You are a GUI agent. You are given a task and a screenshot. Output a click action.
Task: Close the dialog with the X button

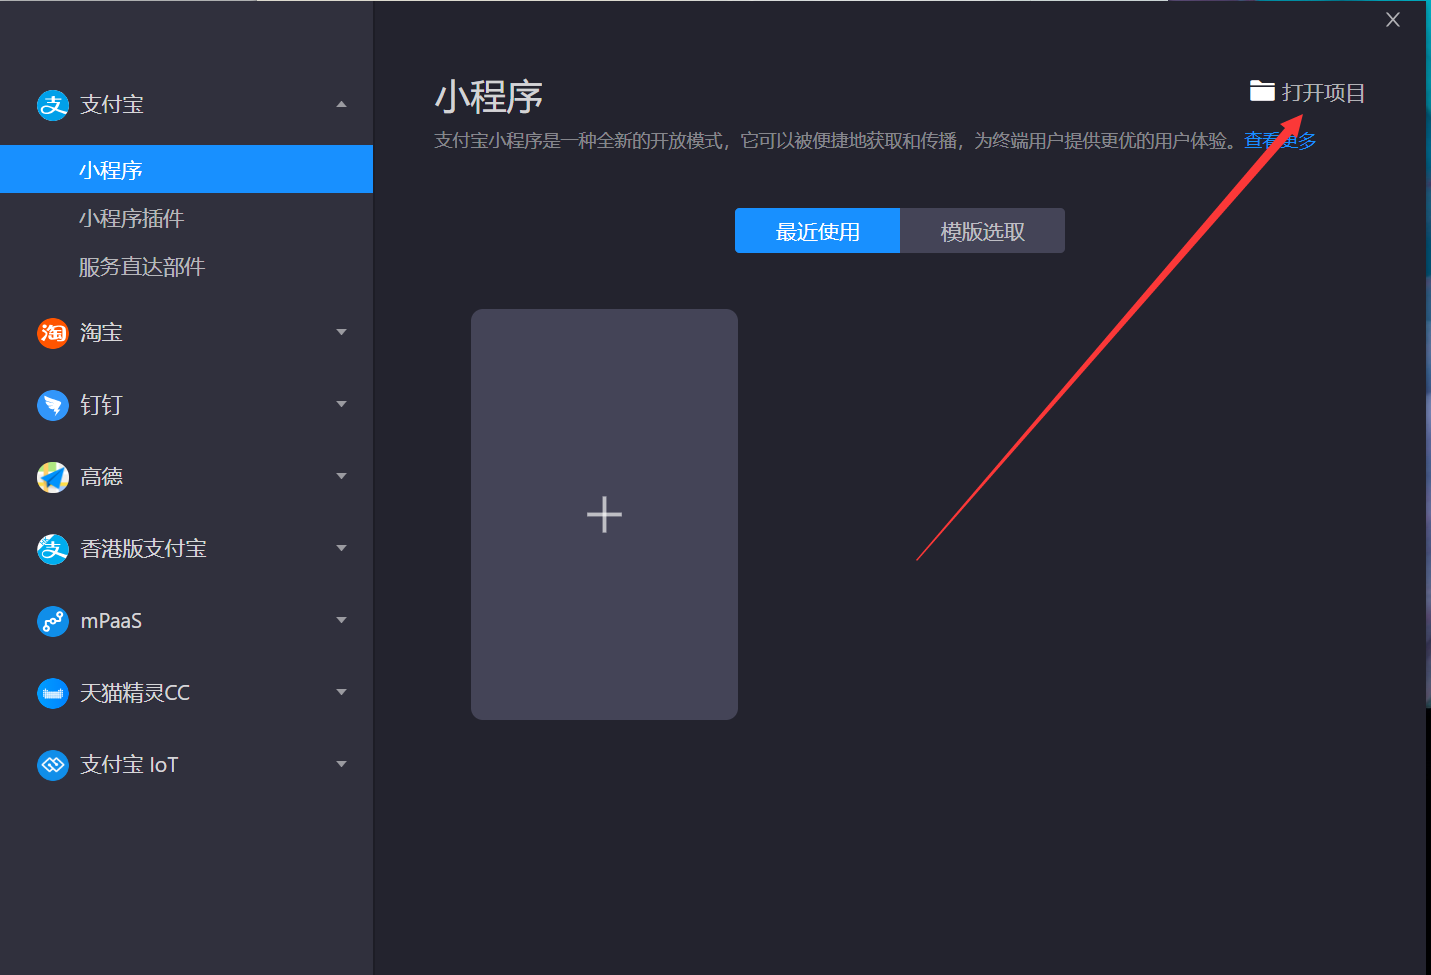click(1392, 19)
